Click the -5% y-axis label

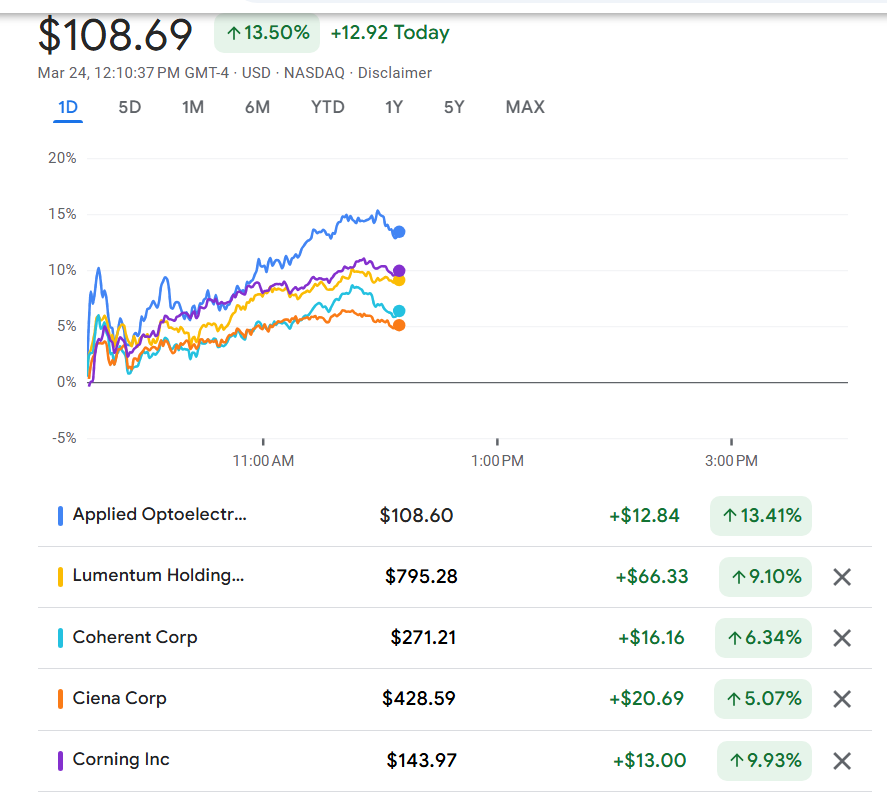click(64, 438)
